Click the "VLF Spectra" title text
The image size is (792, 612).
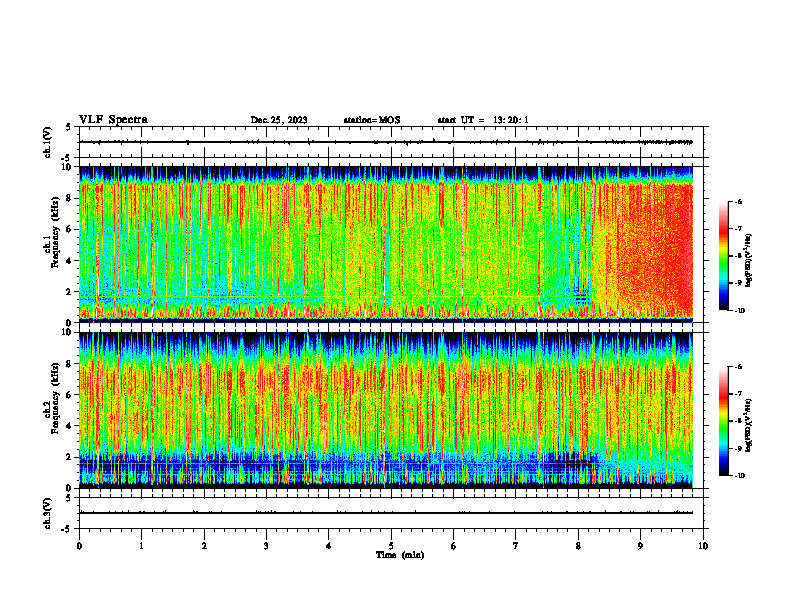point(113,120)
